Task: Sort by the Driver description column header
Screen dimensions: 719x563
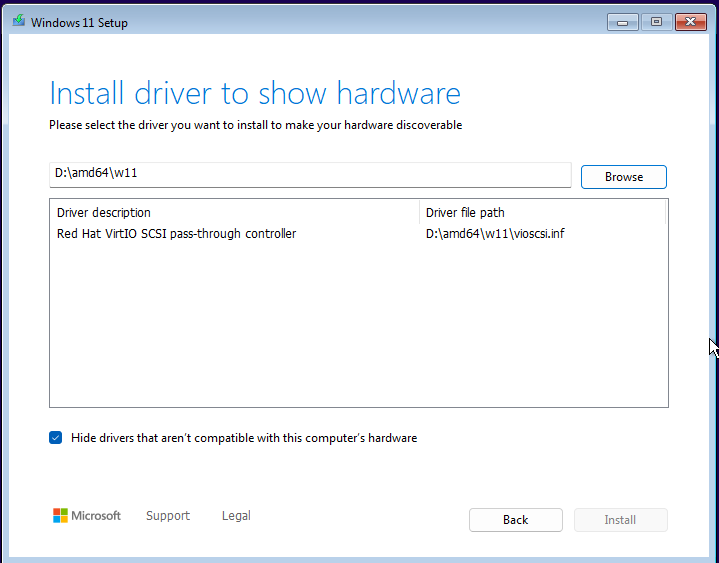Action: pos(235,212)
